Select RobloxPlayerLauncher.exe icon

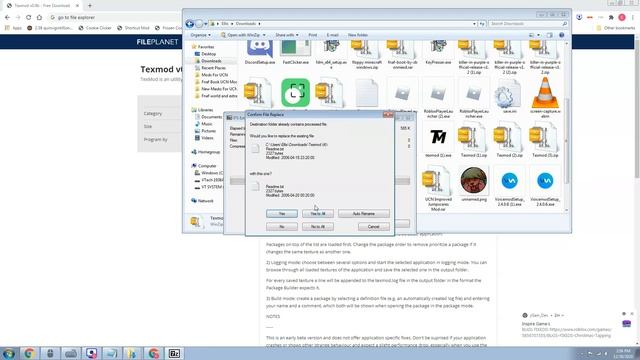pyautogui.click(x=473, y=94)
